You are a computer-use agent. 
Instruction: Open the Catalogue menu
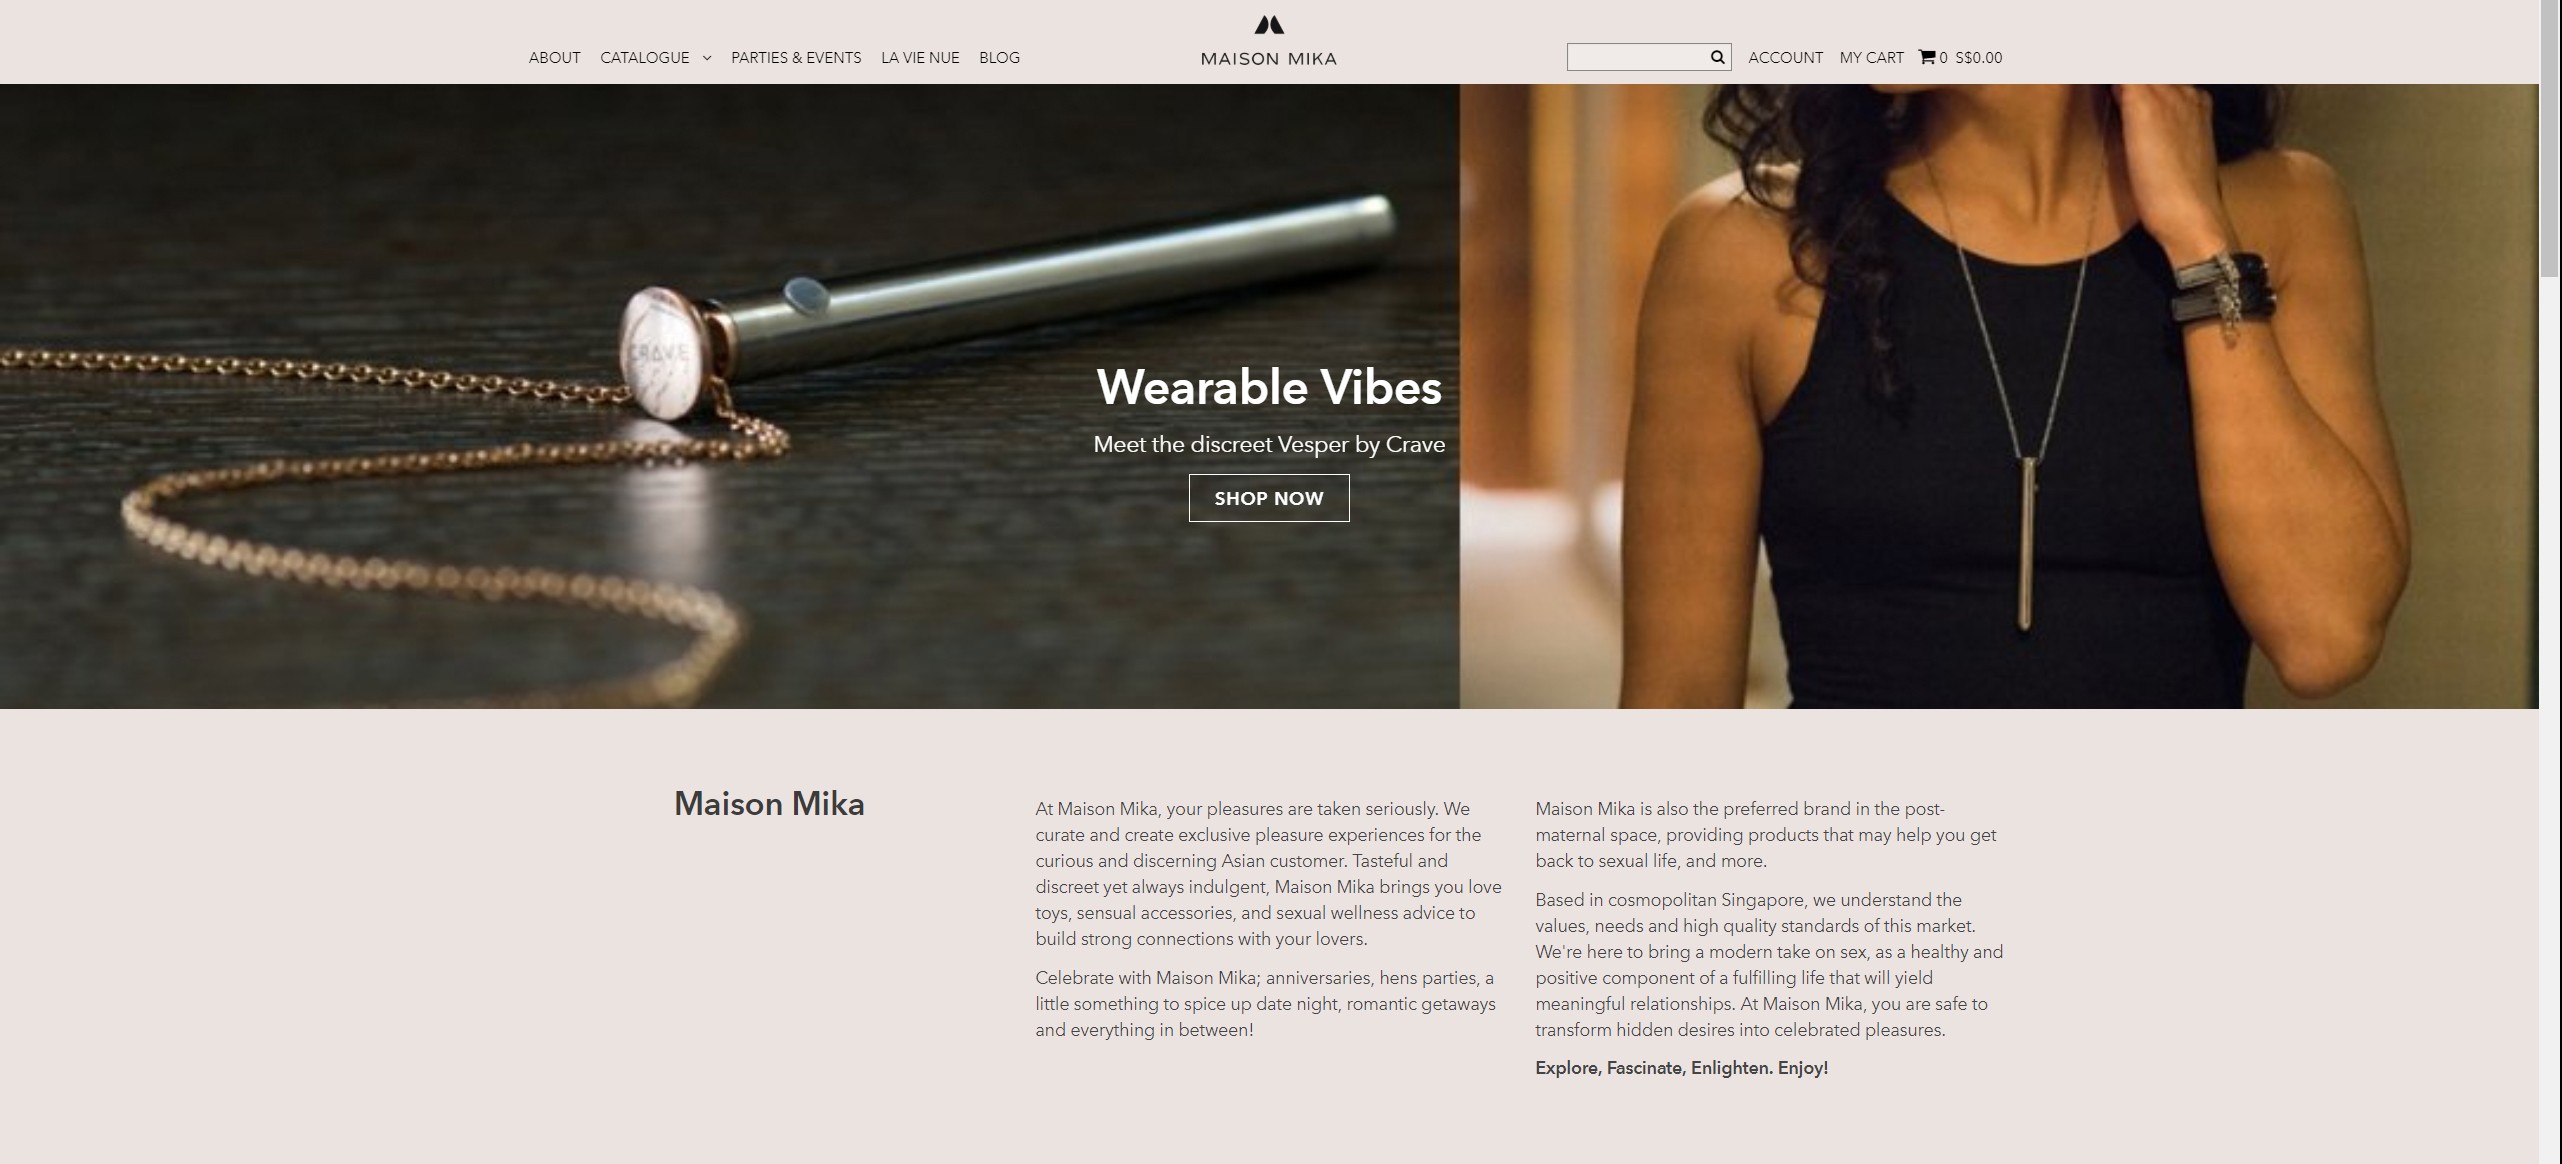click(645, 58)
